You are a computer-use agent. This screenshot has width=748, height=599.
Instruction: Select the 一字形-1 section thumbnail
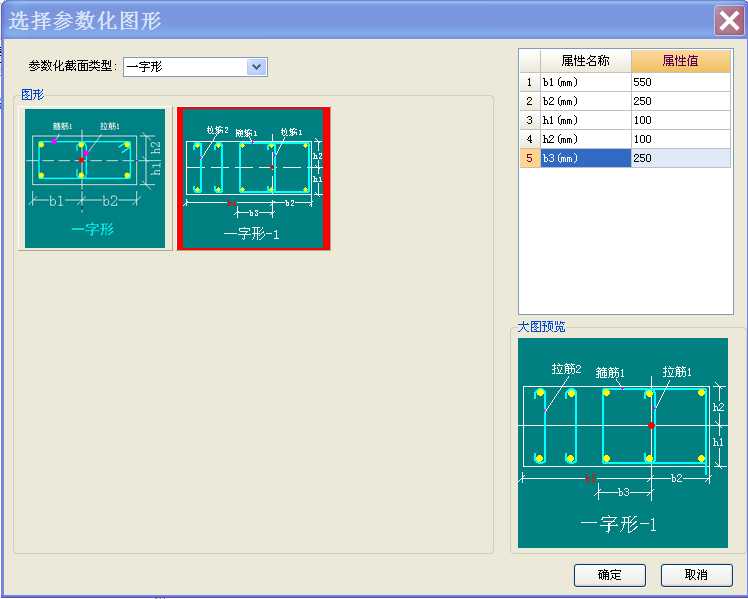253,178
